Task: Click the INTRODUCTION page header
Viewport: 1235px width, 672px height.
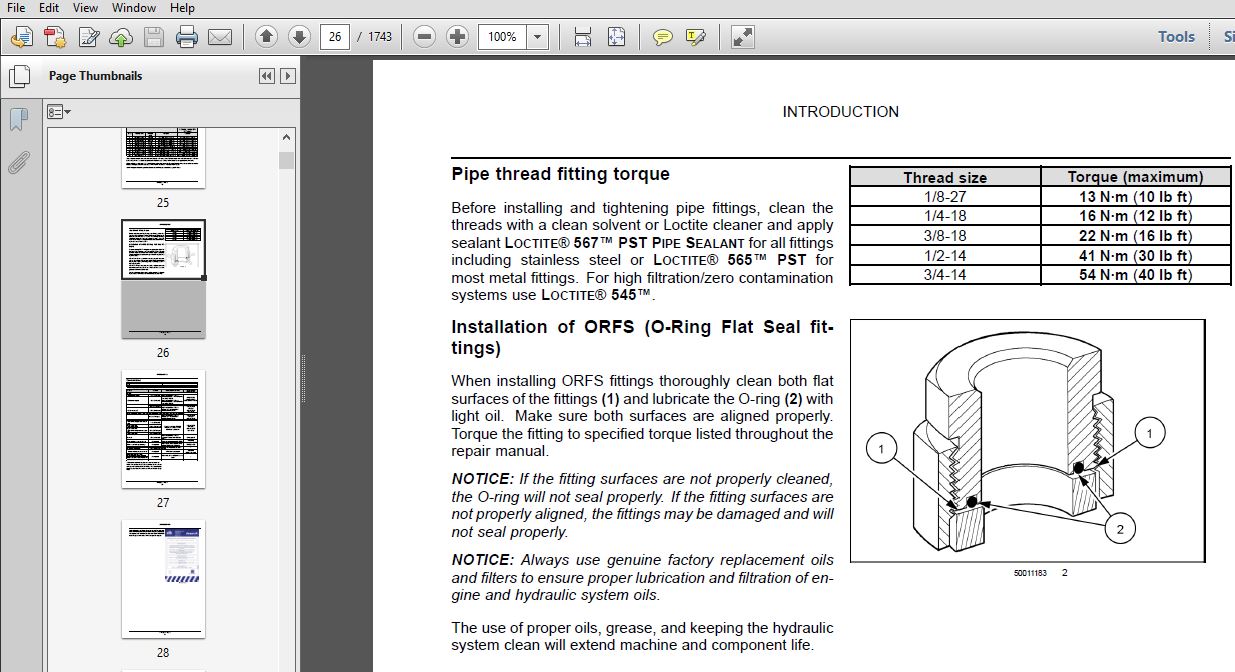Action: [x=840, y=112]
